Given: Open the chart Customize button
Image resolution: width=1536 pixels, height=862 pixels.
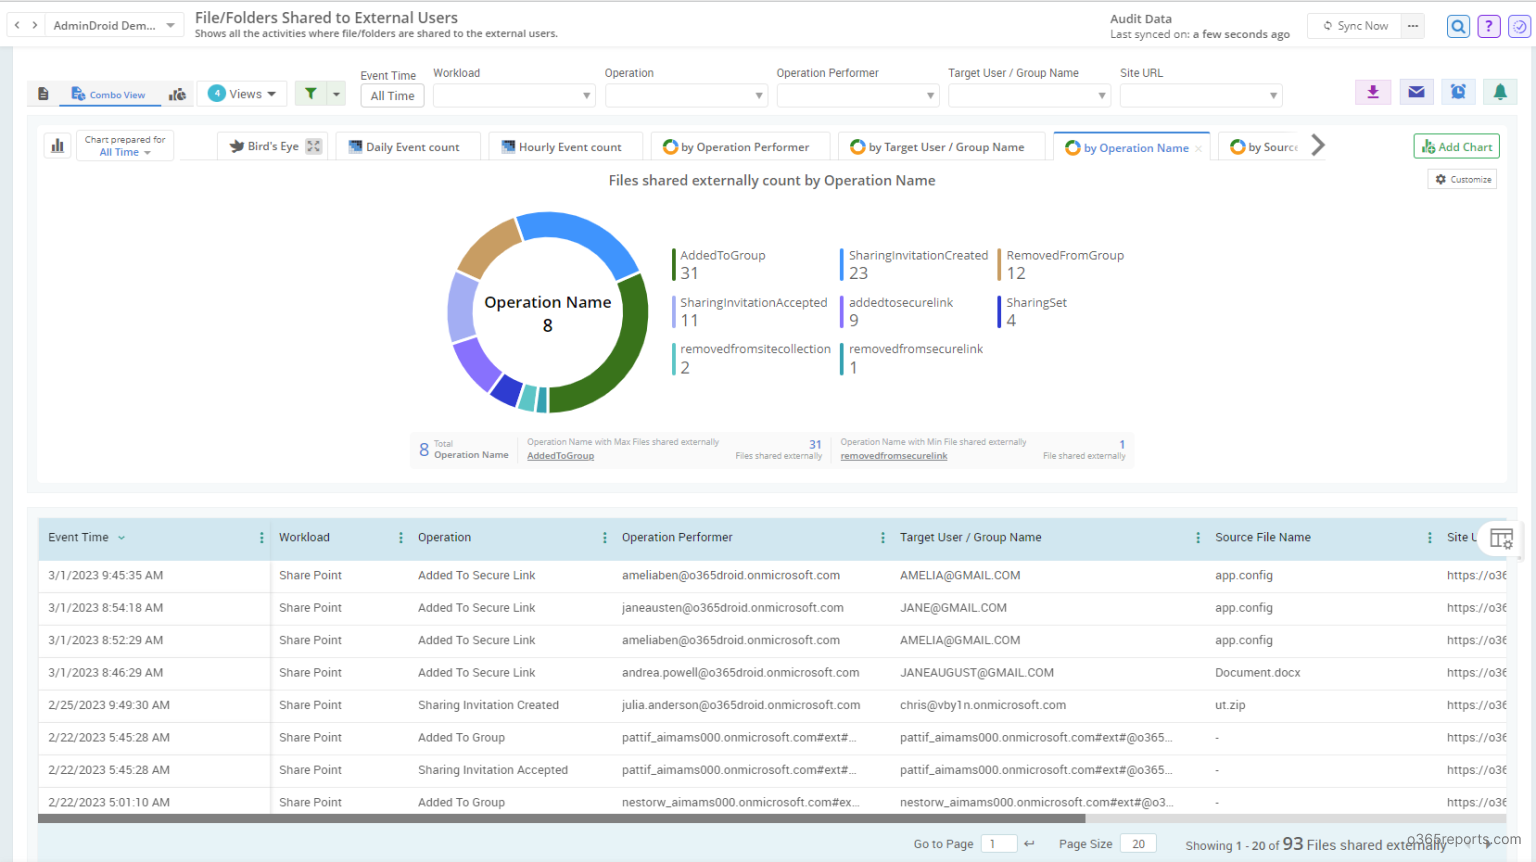Looking at the screenshot, I should (x=1462, y=180).
